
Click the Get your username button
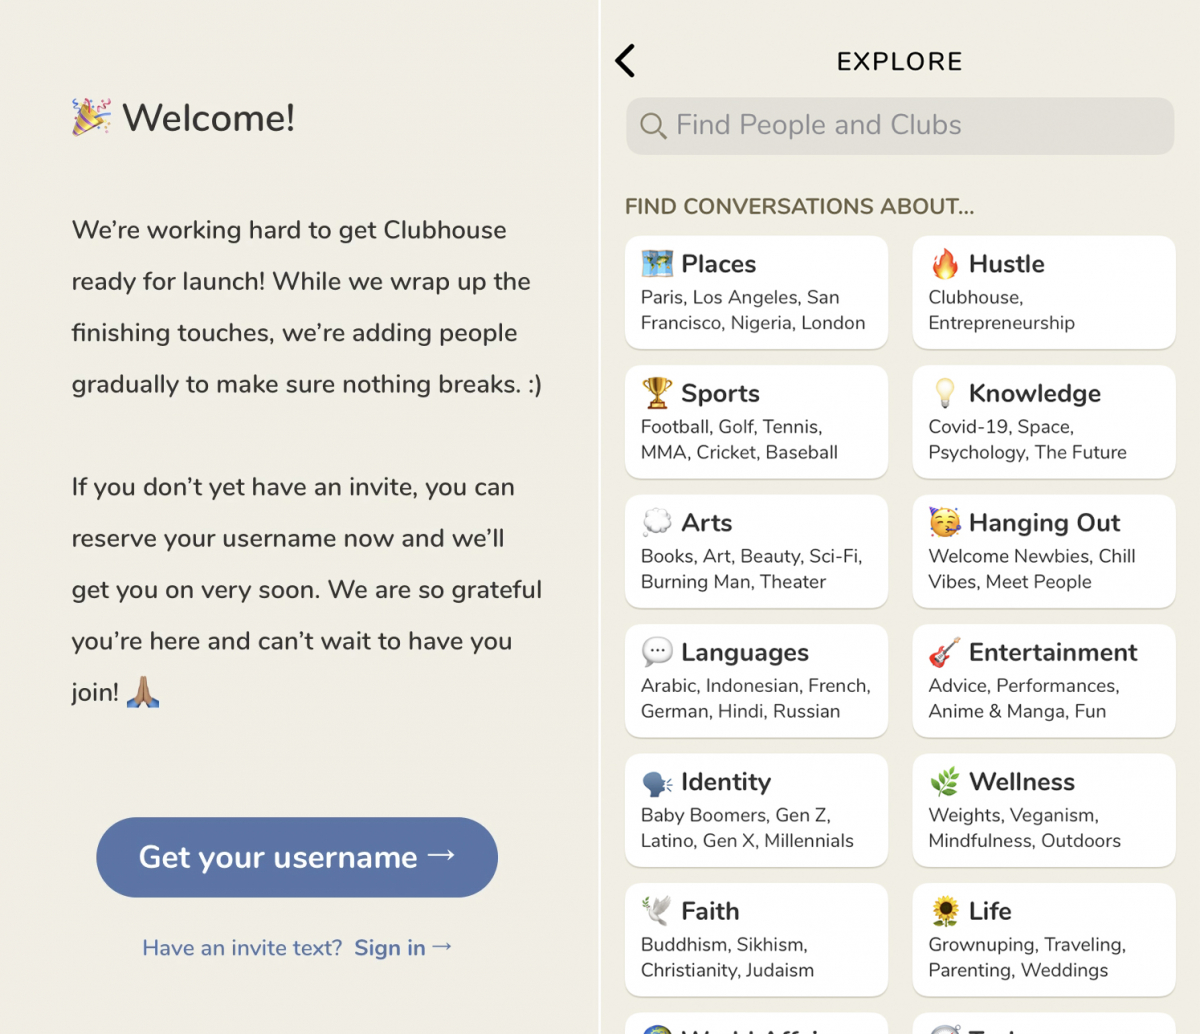pos(297,857)
